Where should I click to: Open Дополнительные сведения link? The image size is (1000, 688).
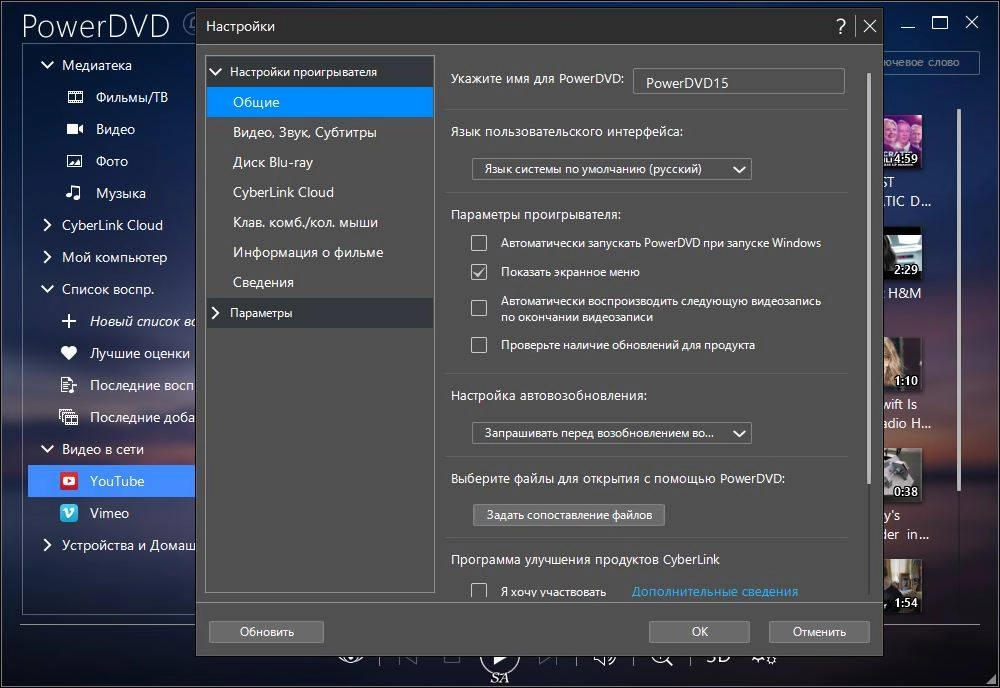[715, 592]
